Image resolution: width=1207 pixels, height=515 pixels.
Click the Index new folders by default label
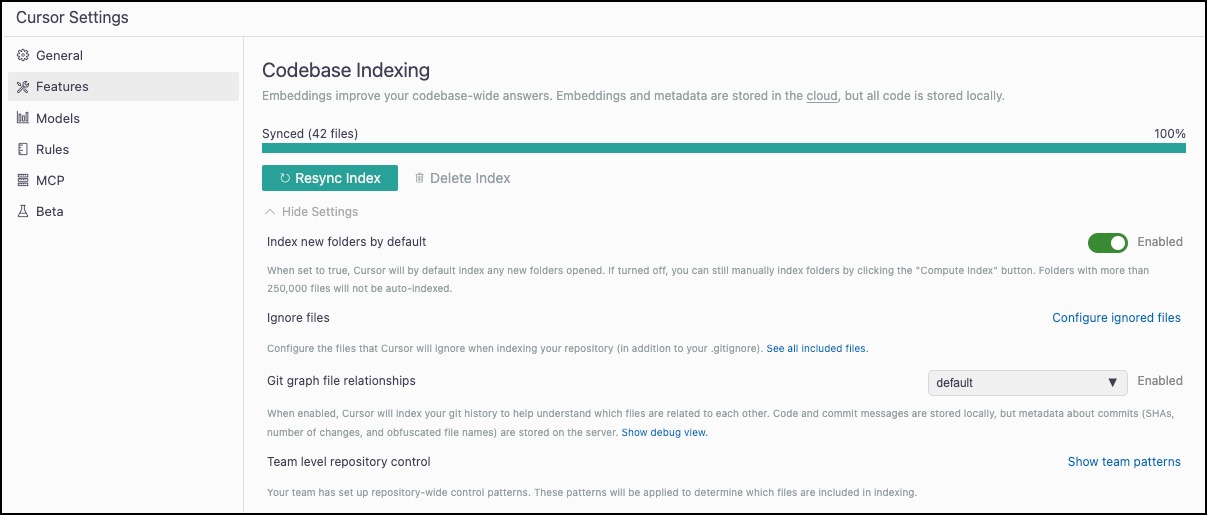[347, 242]
